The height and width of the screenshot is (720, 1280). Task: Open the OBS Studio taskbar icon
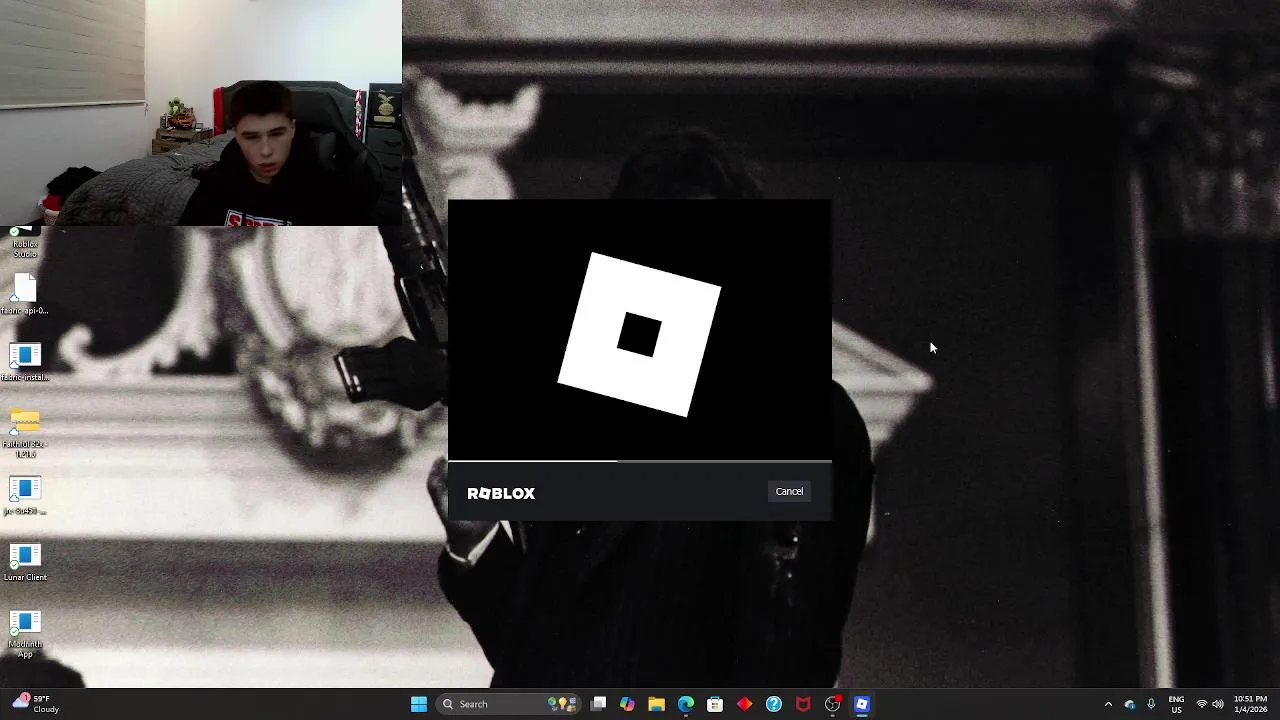833,704
